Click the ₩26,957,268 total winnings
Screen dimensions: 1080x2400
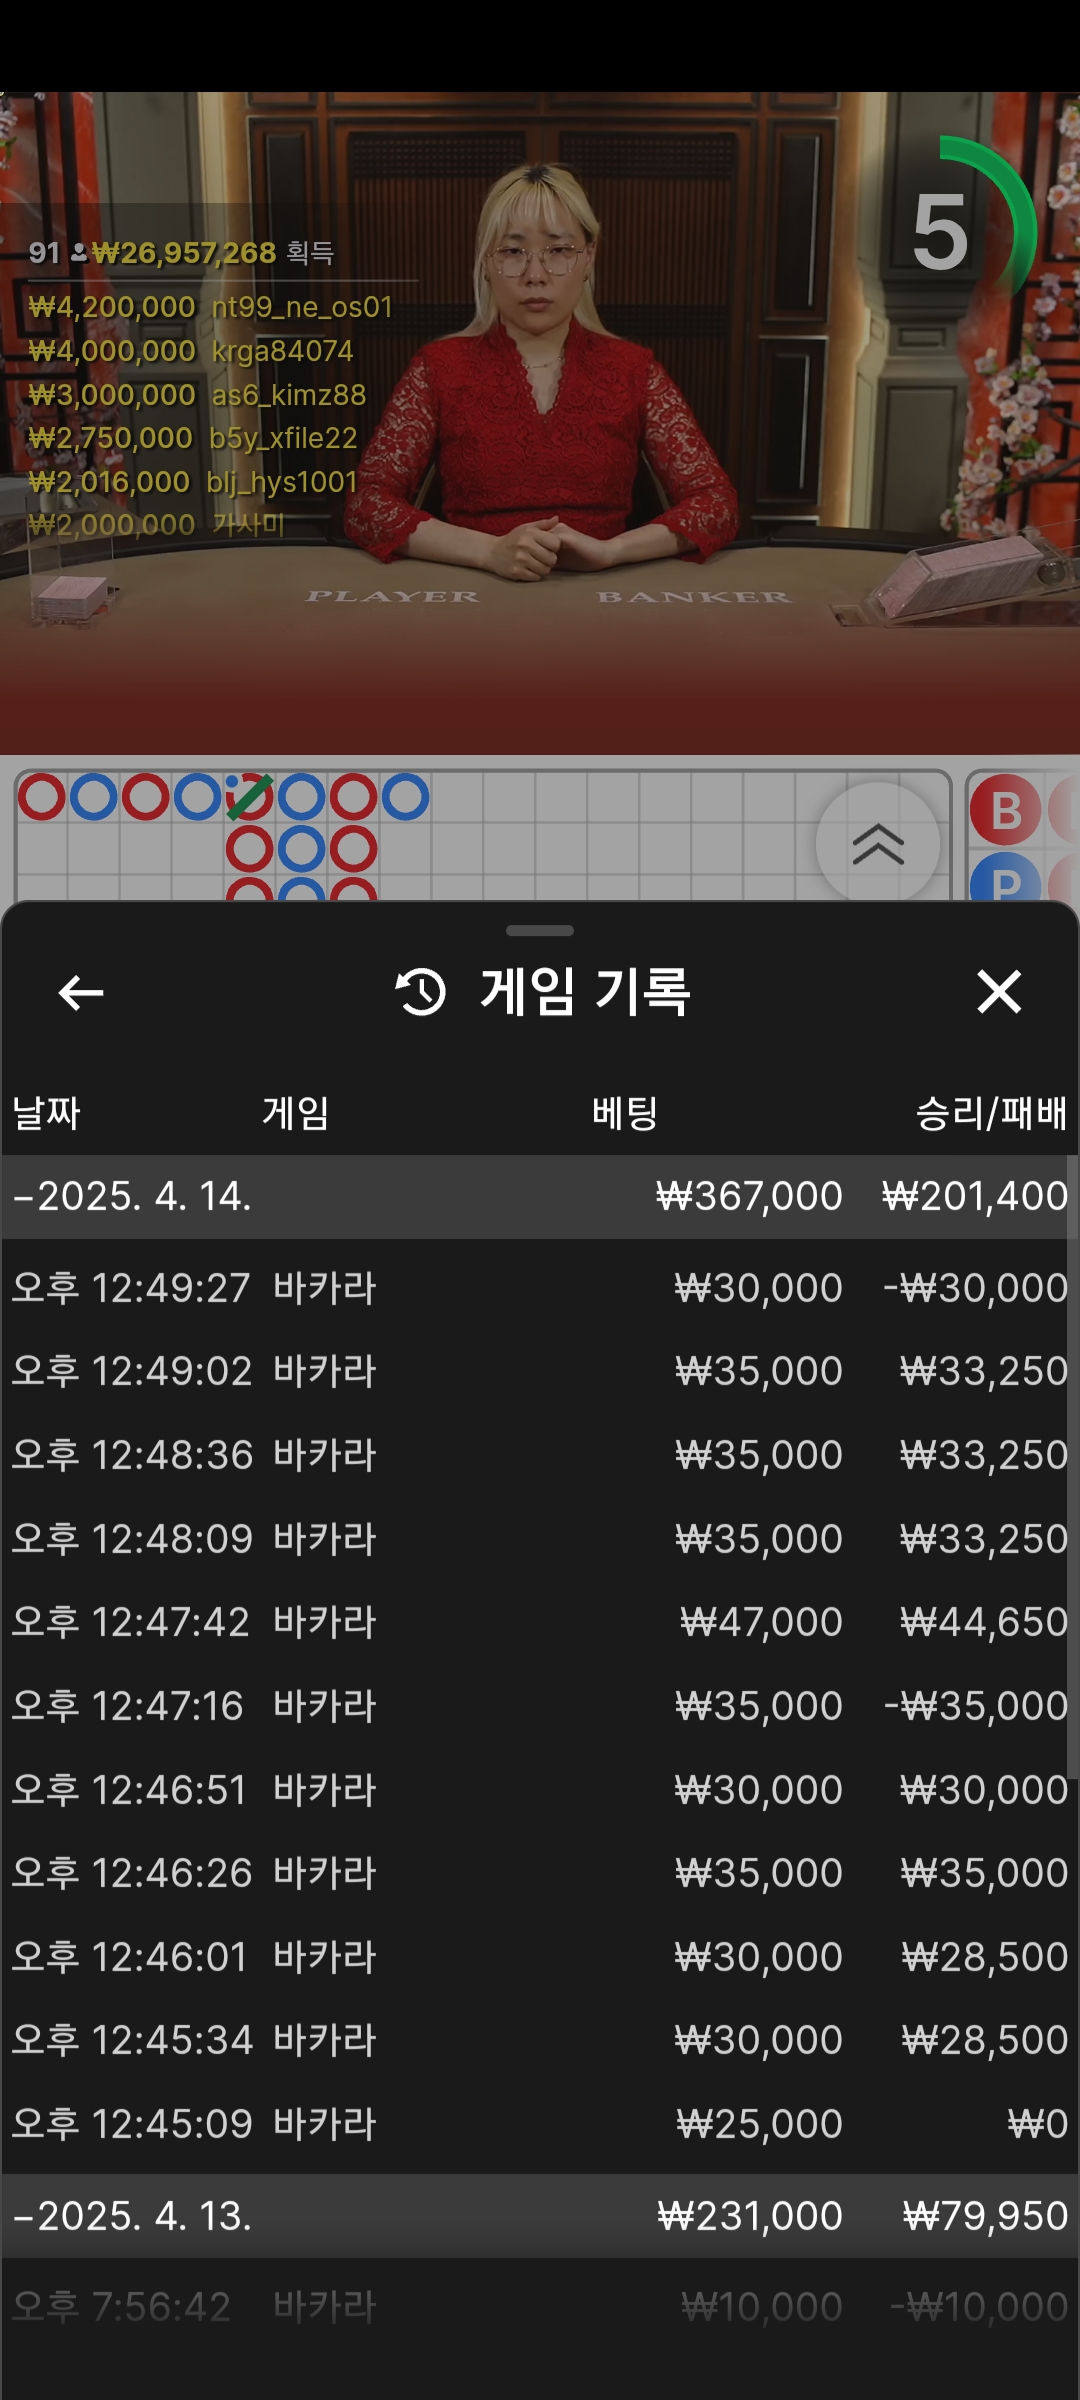(184, 253)
